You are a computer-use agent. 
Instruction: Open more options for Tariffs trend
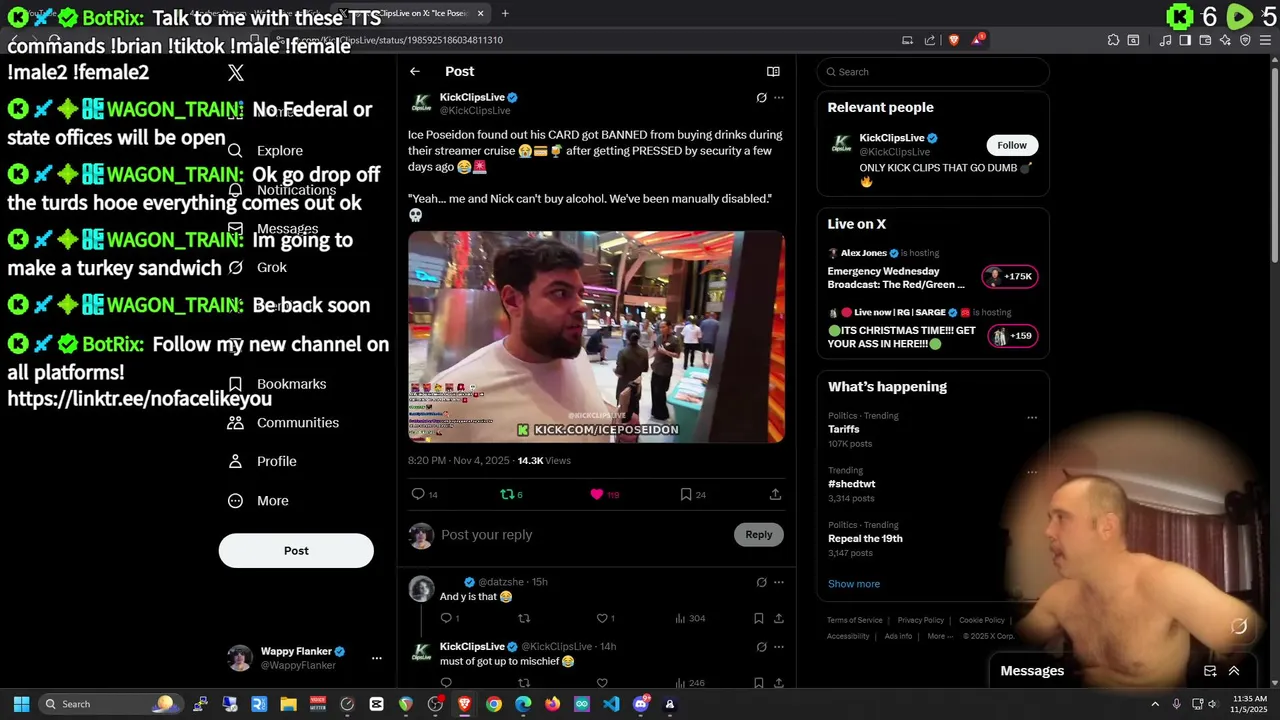1032,418
